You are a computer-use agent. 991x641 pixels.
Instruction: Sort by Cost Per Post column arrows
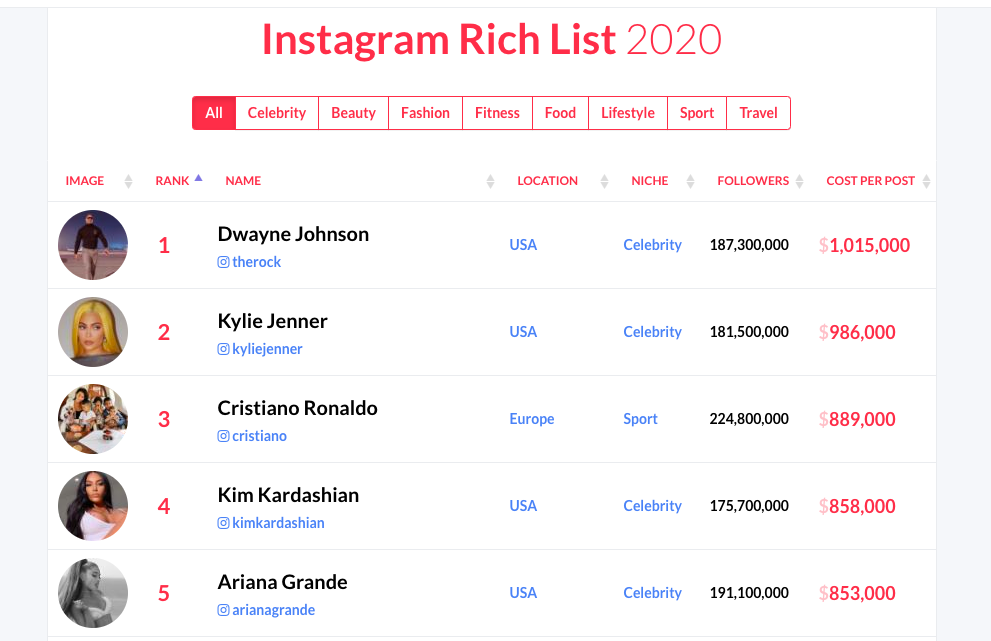pos(926,181)
